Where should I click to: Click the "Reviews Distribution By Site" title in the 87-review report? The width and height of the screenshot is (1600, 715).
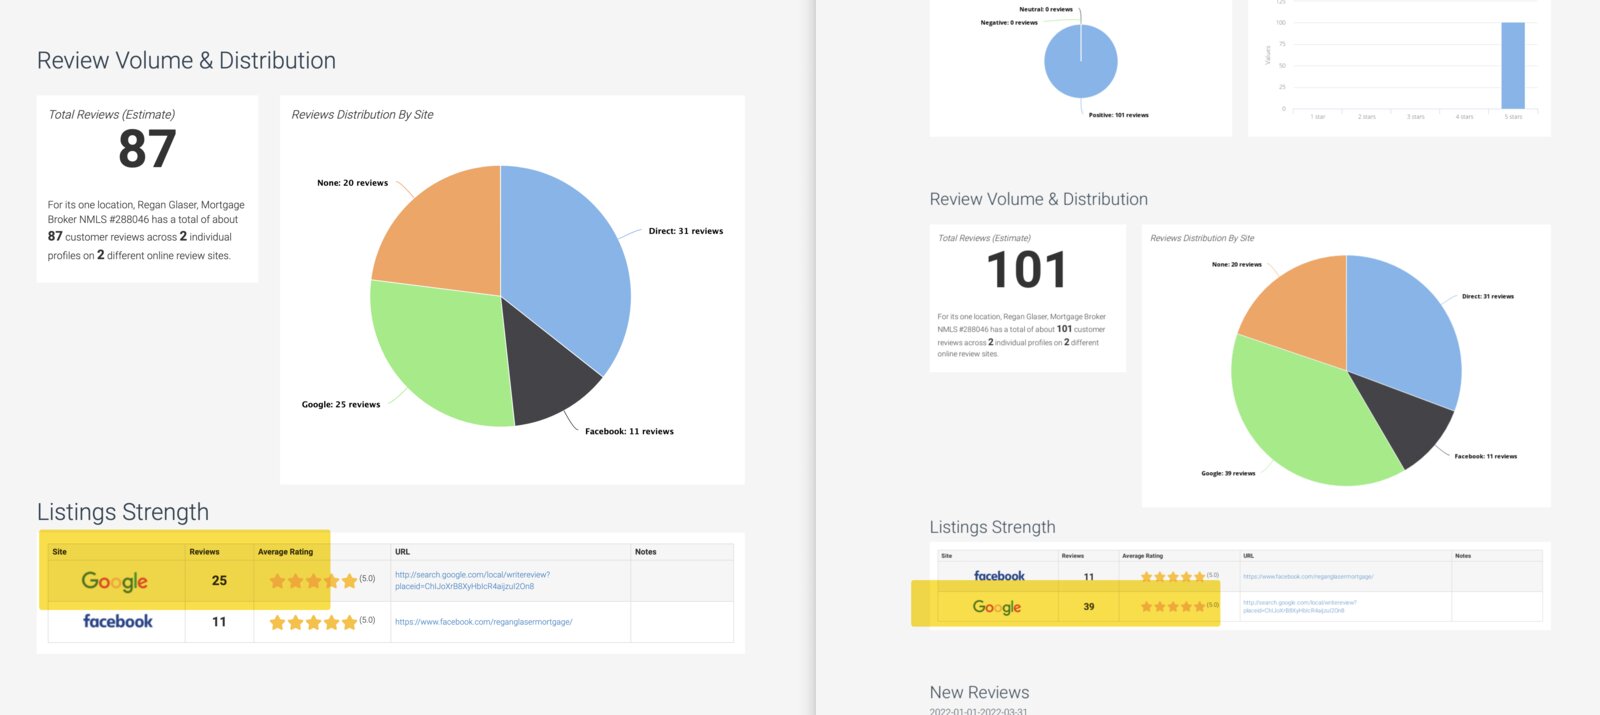click(x=362, y=115)
